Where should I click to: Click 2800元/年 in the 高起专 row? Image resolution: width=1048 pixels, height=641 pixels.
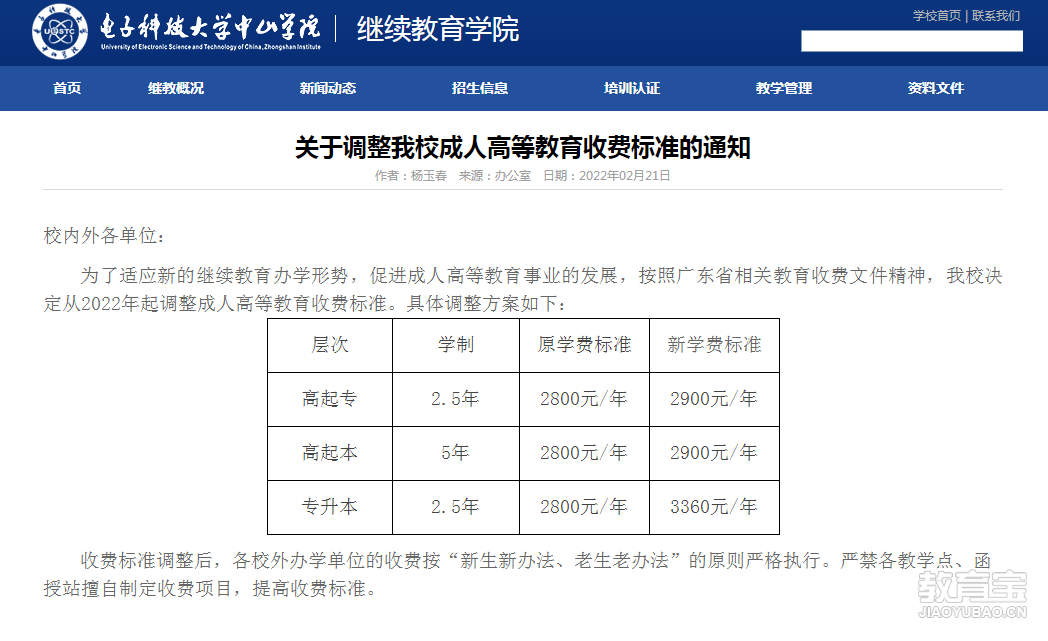(584, 399)
